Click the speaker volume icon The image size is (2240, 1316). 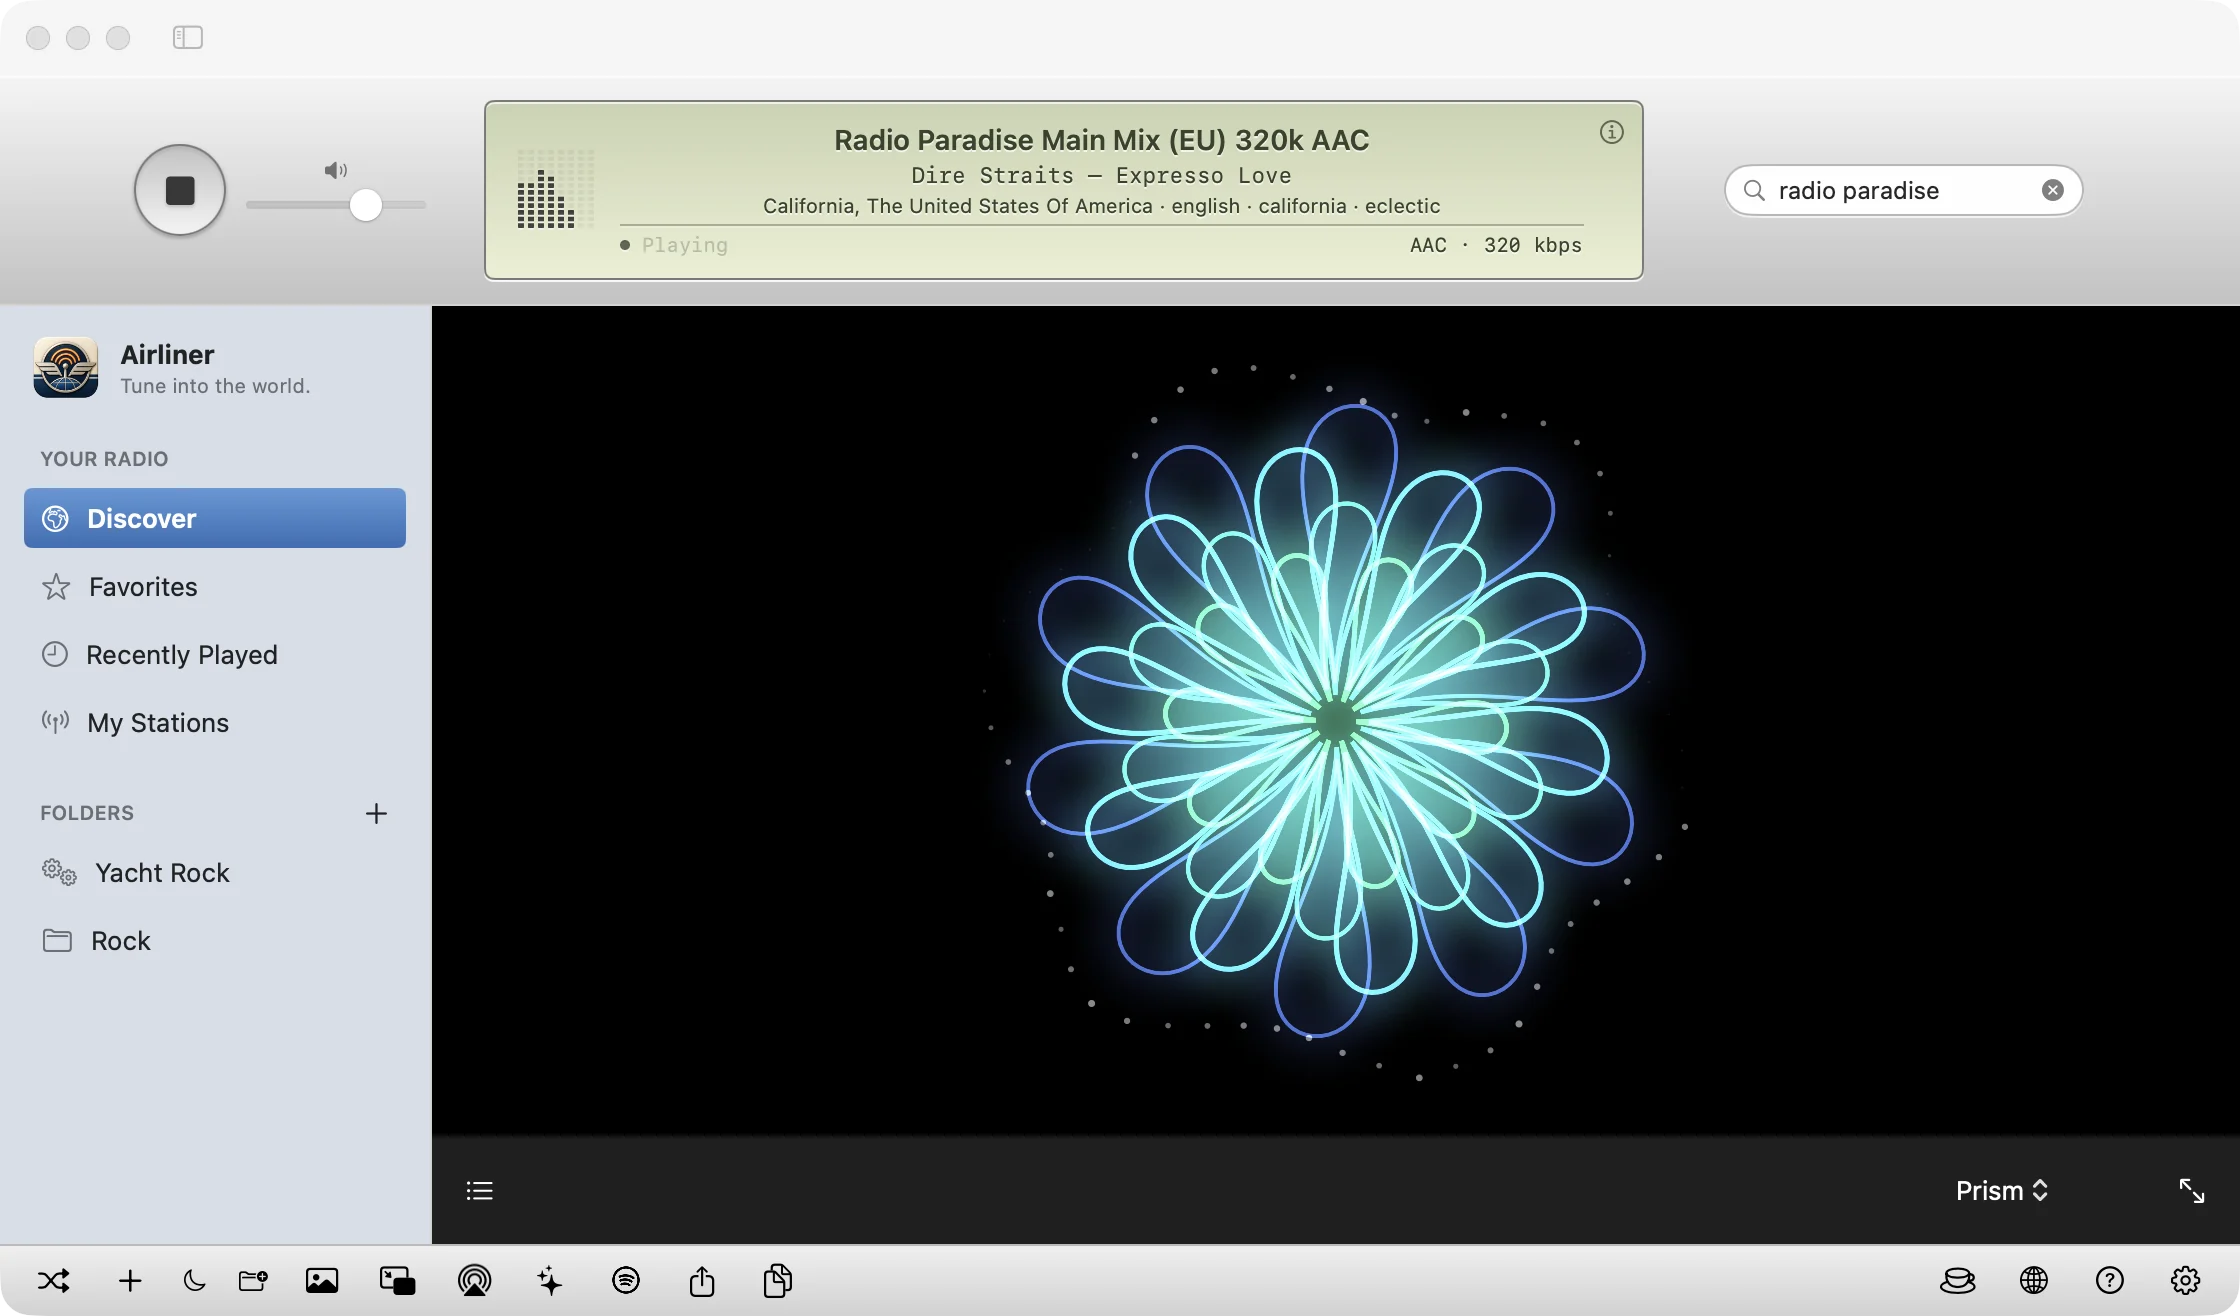tap(336, 170)
